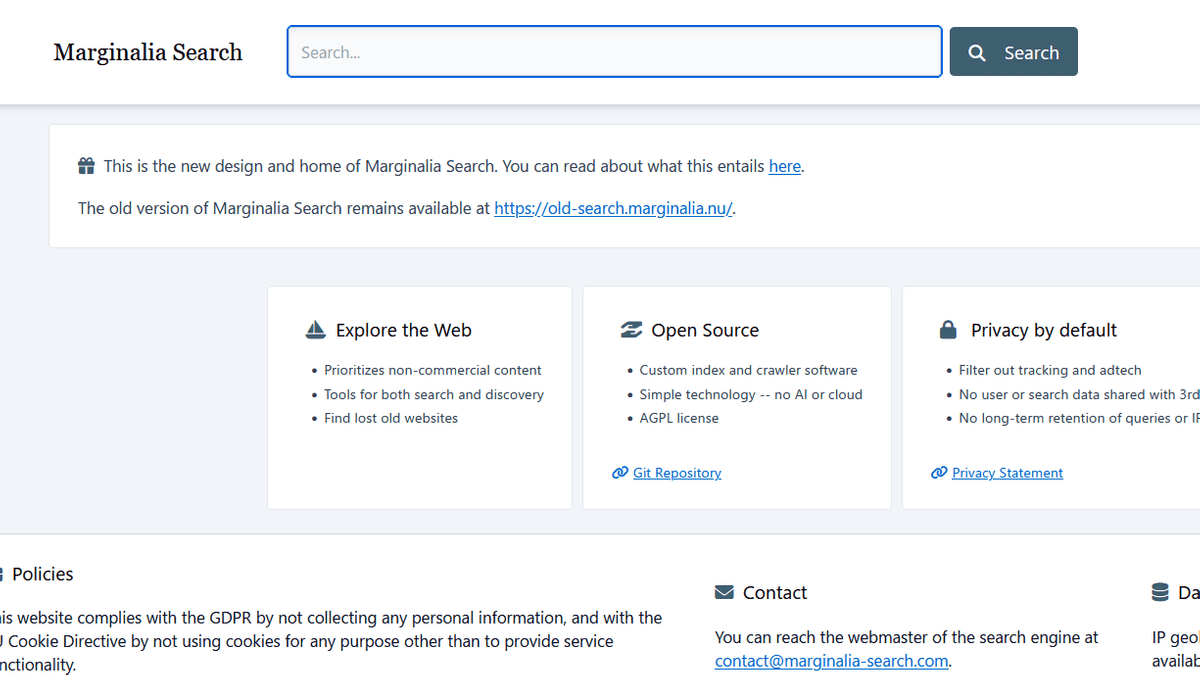Click the envelope icon beside Contact
The width and height of the screenshot is (1200, 675).
pos(724,593)
